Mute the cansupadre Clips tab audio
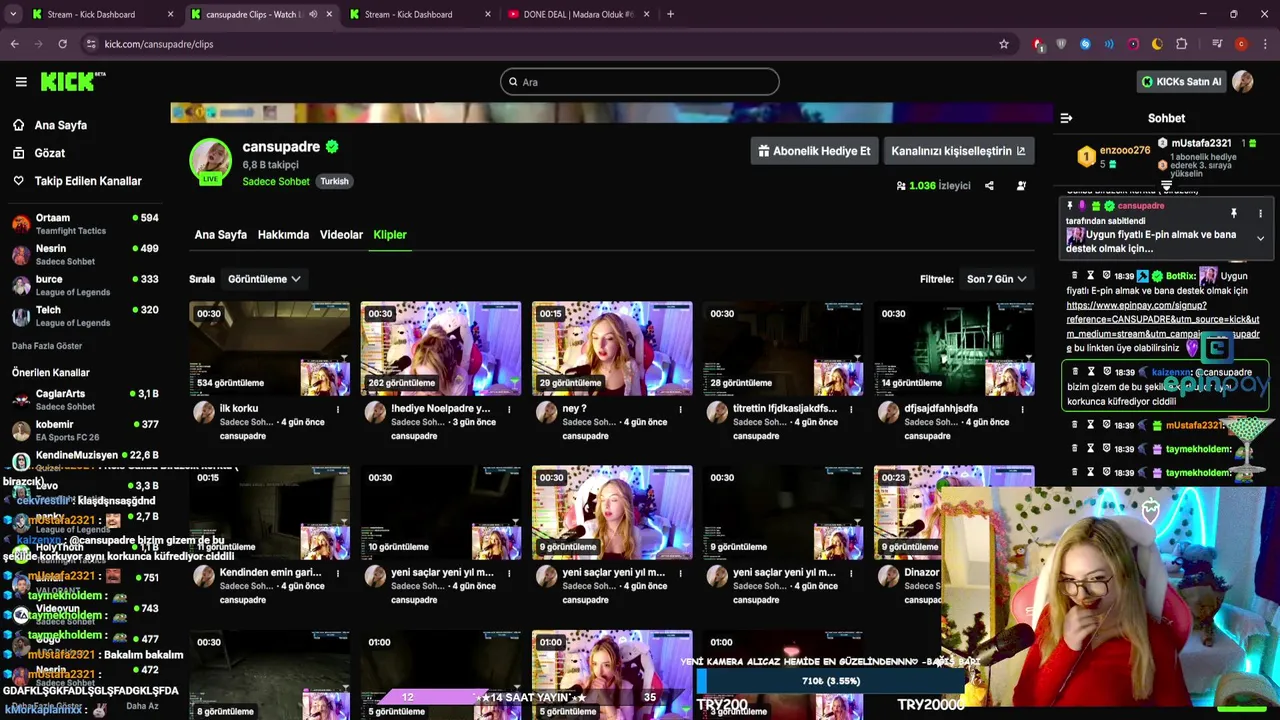The height and width of the screenshot is (720, 1280). tap(313, 14)
